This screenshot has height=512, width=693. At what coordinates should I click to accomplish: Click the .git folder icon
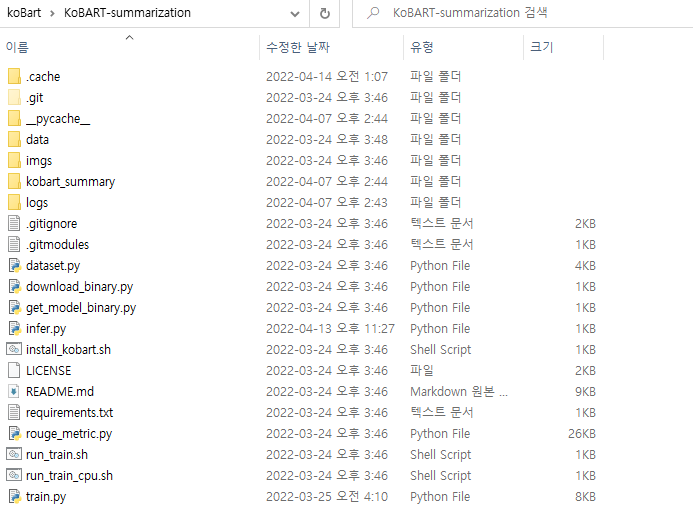pos(14,97)
